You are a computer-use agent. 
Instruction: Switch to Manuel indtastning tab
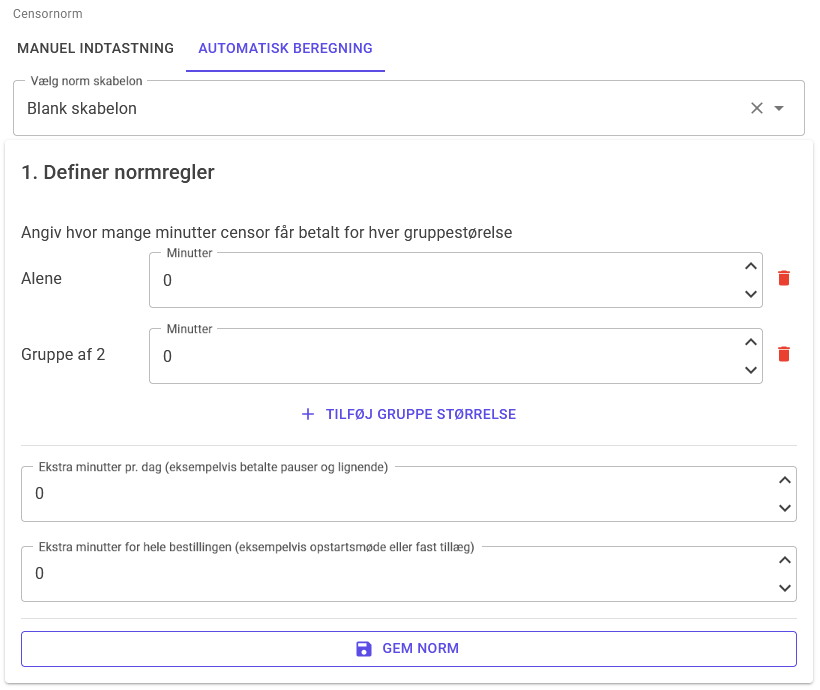pyautogui.click(x=95, y=48)
